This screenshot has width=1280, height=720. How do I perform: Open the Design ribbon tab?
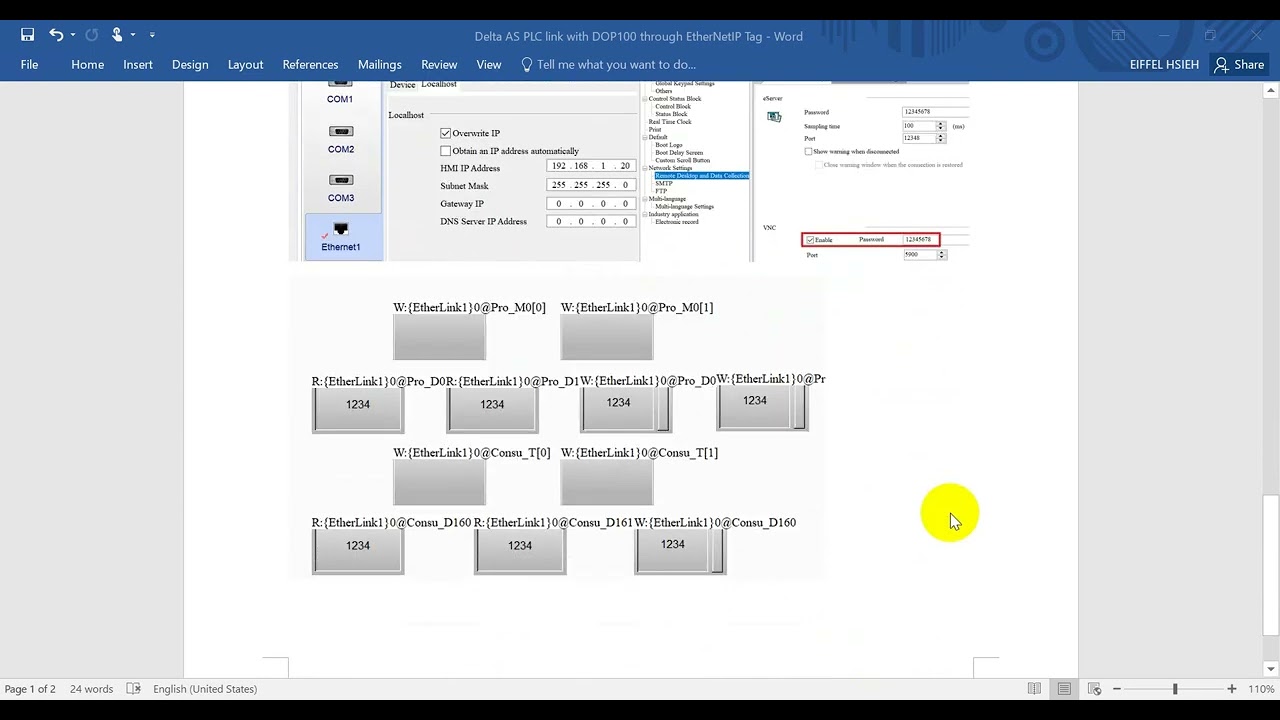click(x=190, y=64)
